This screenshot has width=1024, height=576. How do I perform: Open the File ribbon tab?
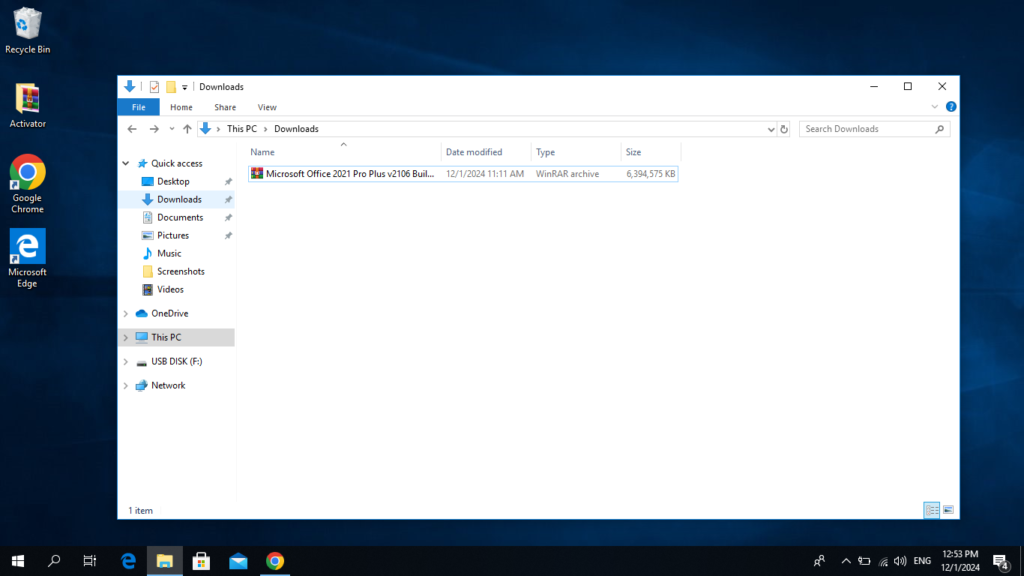pyautogui.click(x=138, y=107)
